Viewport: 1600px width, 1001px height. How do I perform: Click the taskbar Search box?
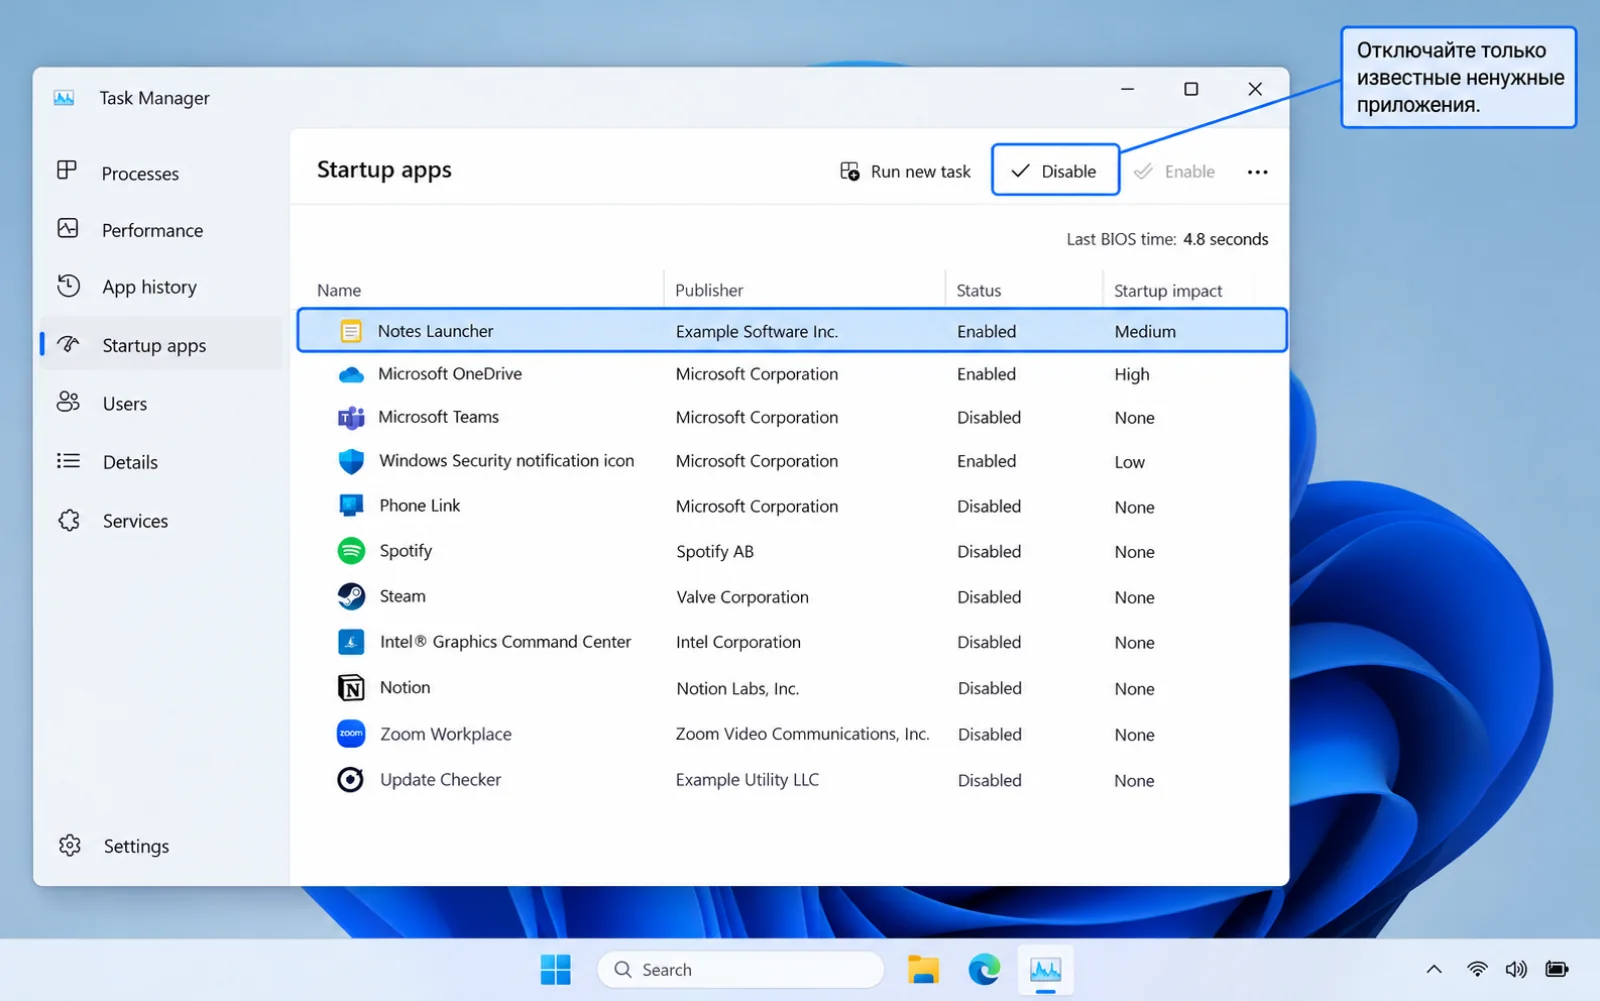741,969
